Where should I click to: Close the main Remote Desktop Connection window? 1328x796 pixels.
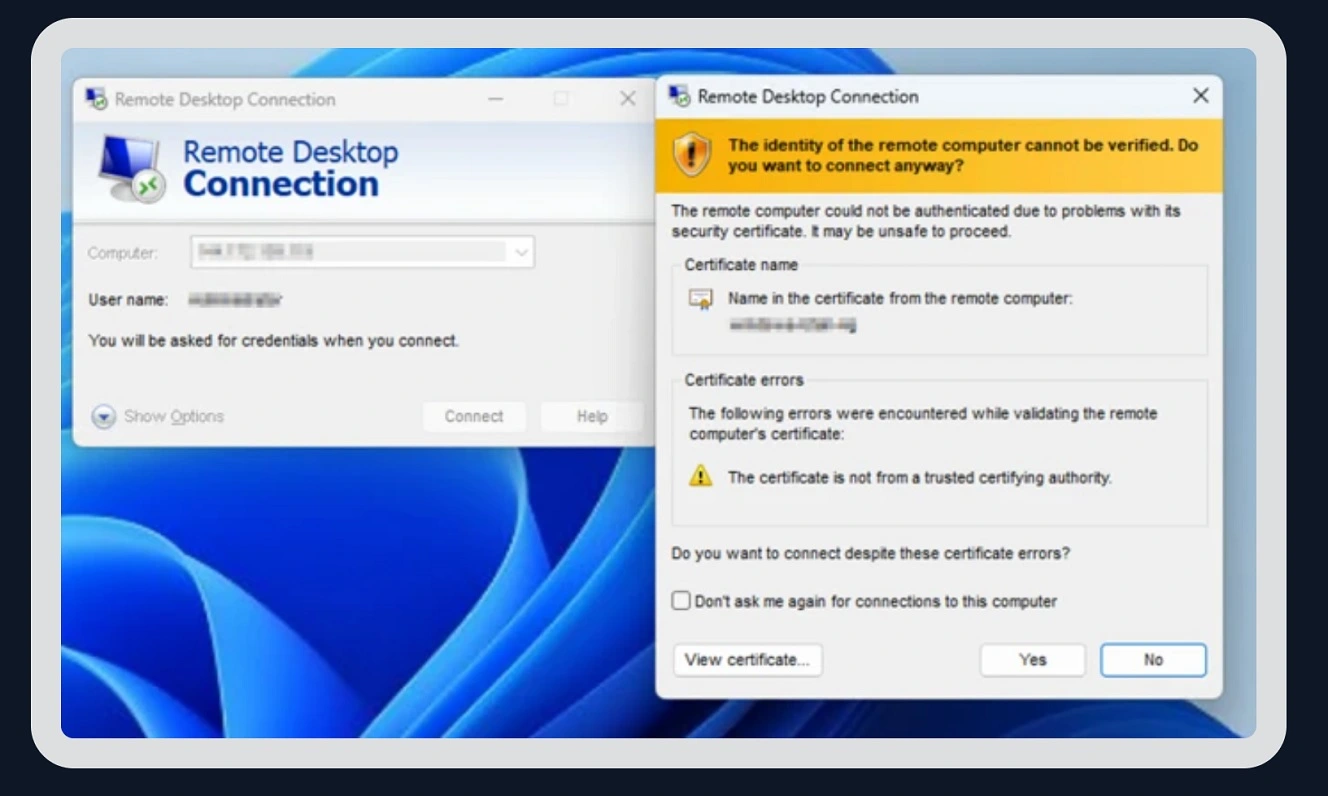pos(628,98)
